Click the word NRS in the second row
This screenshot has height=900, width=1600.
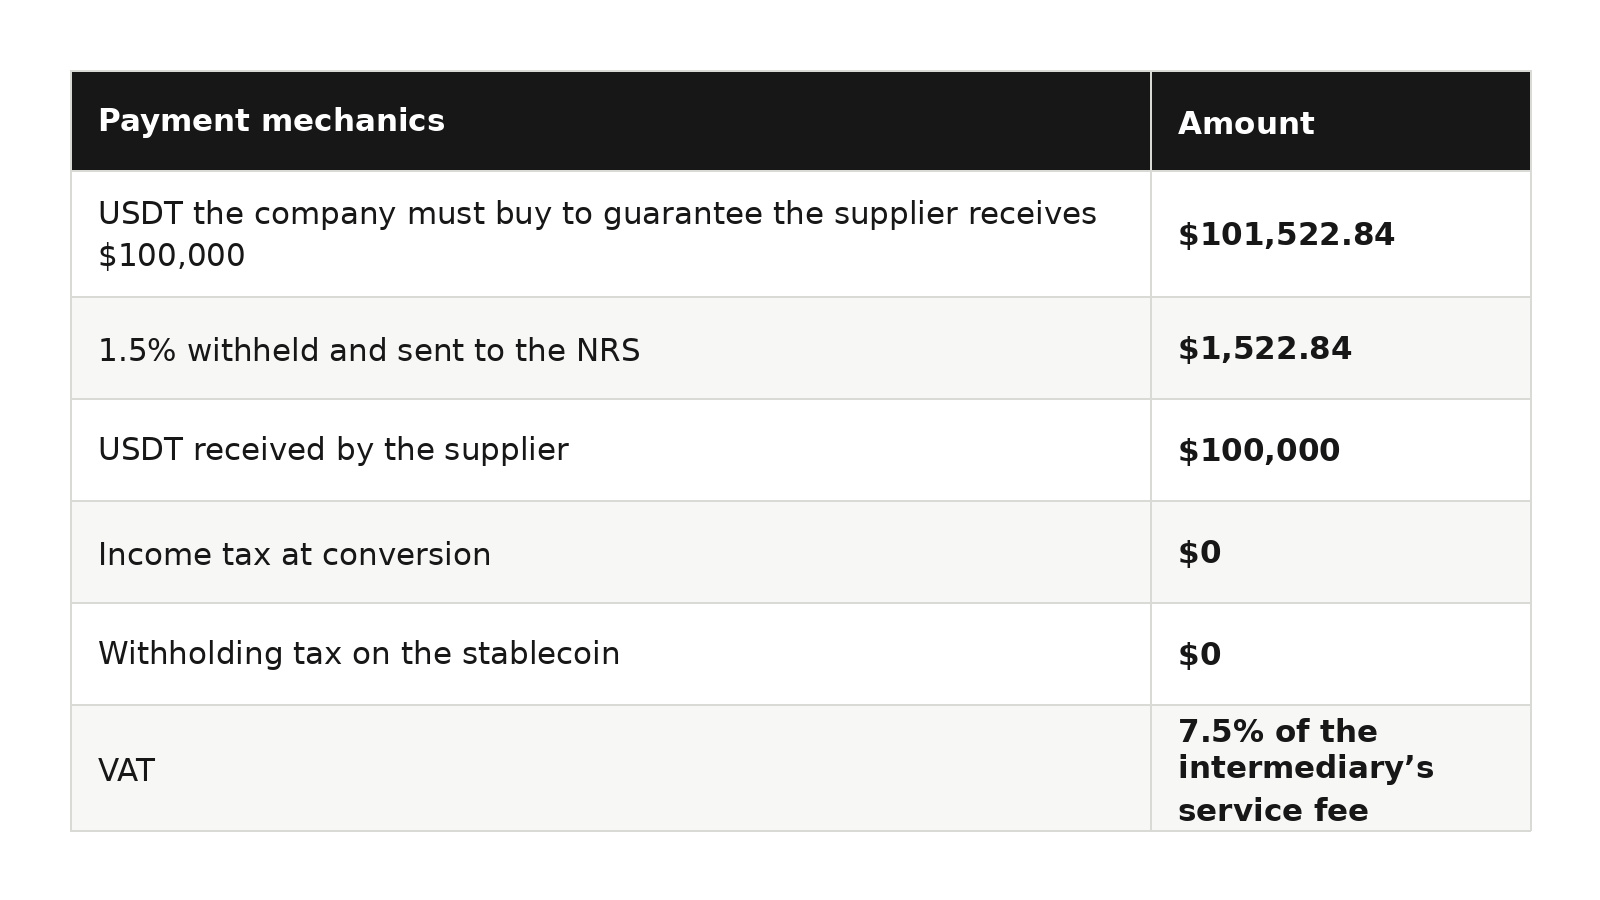(x=607, y=351)
